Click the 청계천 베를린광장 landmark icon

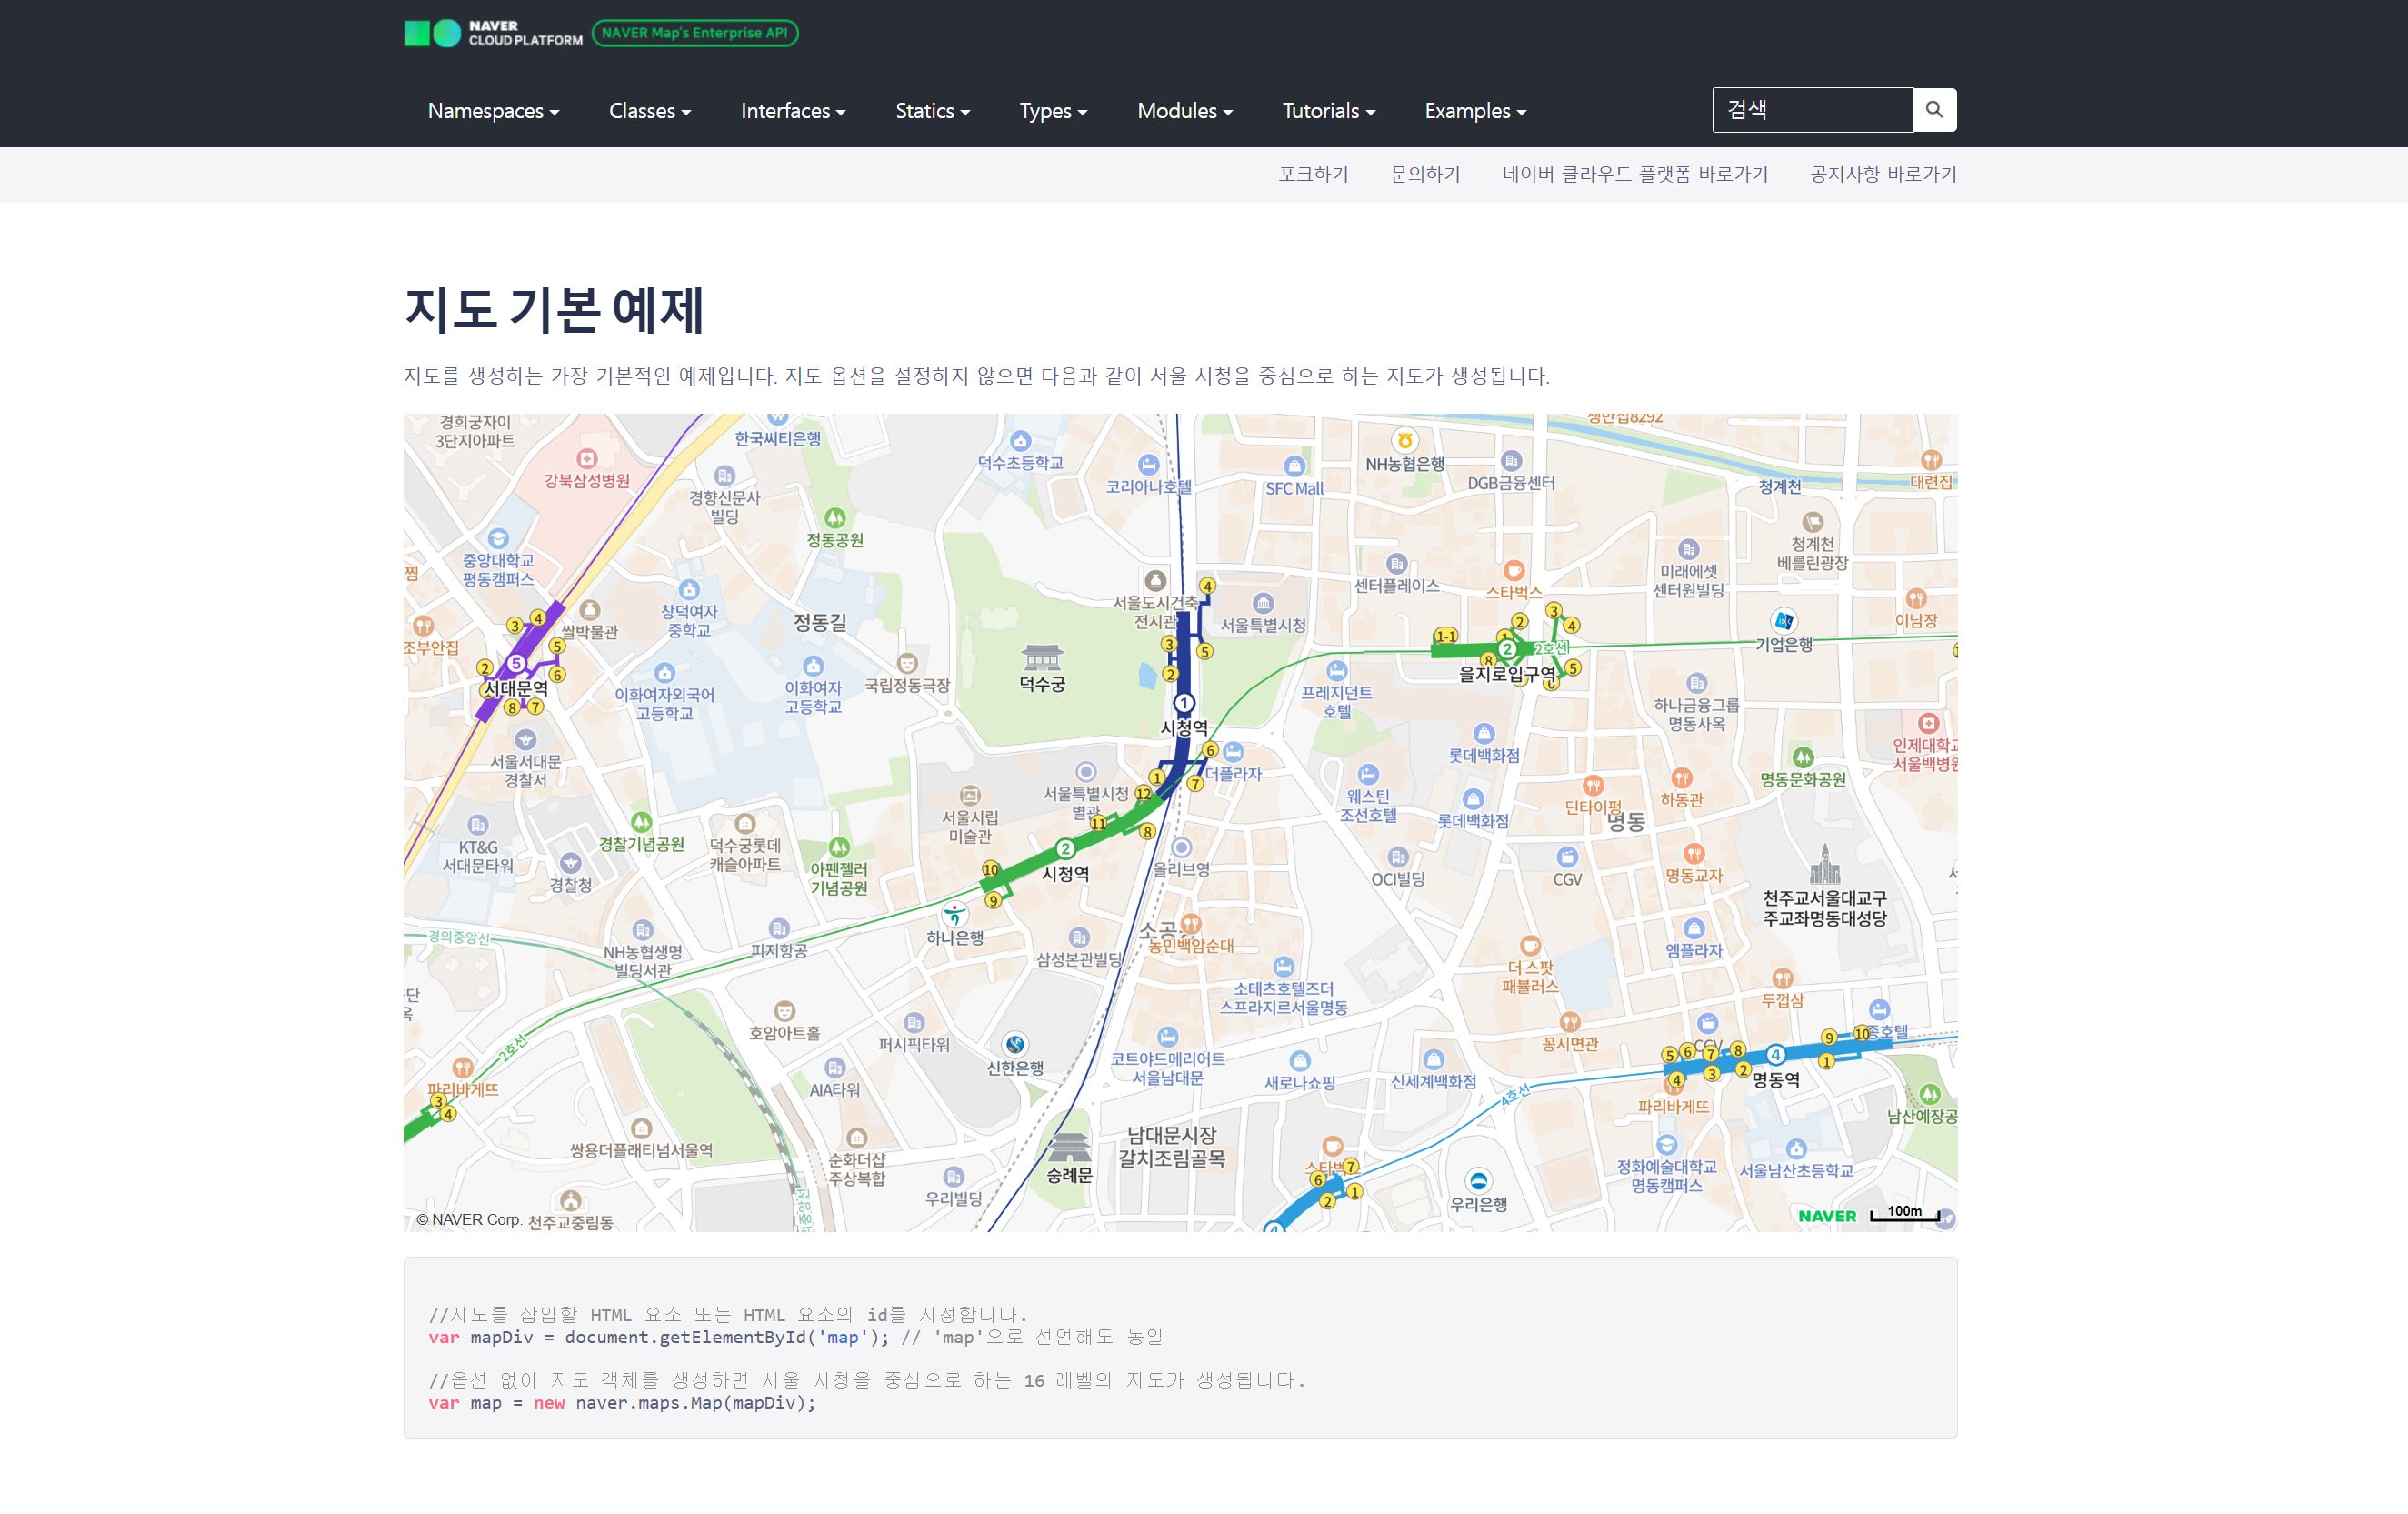pyautogui.click(x=1812, y=522)
